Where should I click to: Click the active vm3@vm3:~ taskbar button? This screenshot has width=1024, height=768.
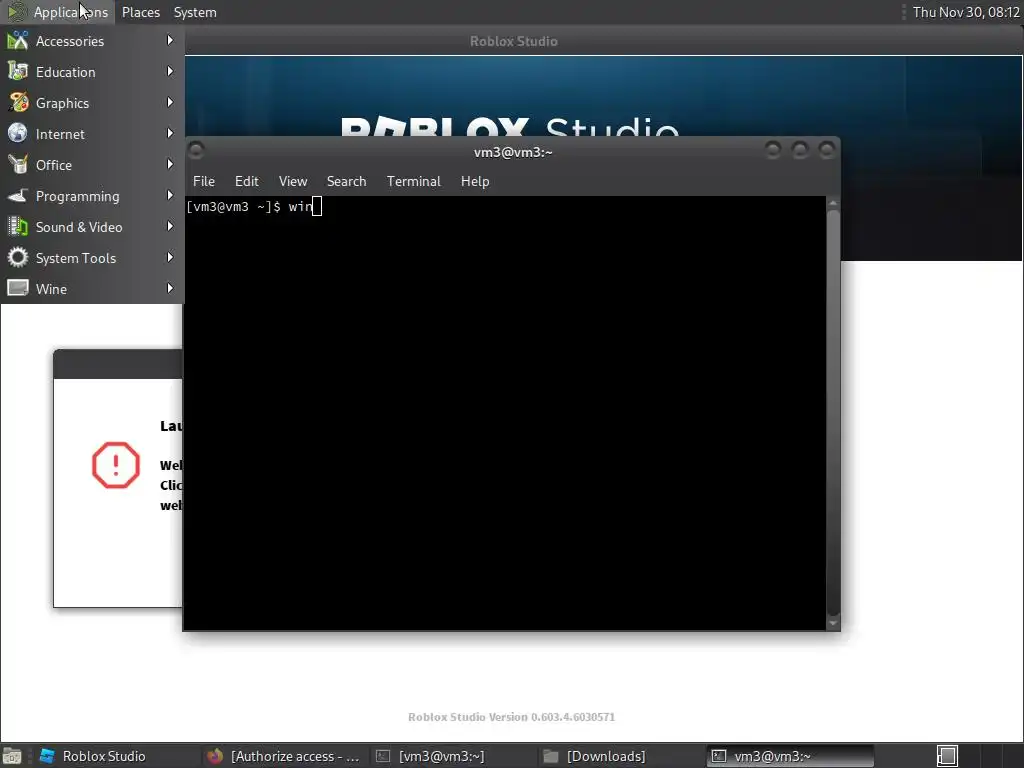tap(790, 756)
